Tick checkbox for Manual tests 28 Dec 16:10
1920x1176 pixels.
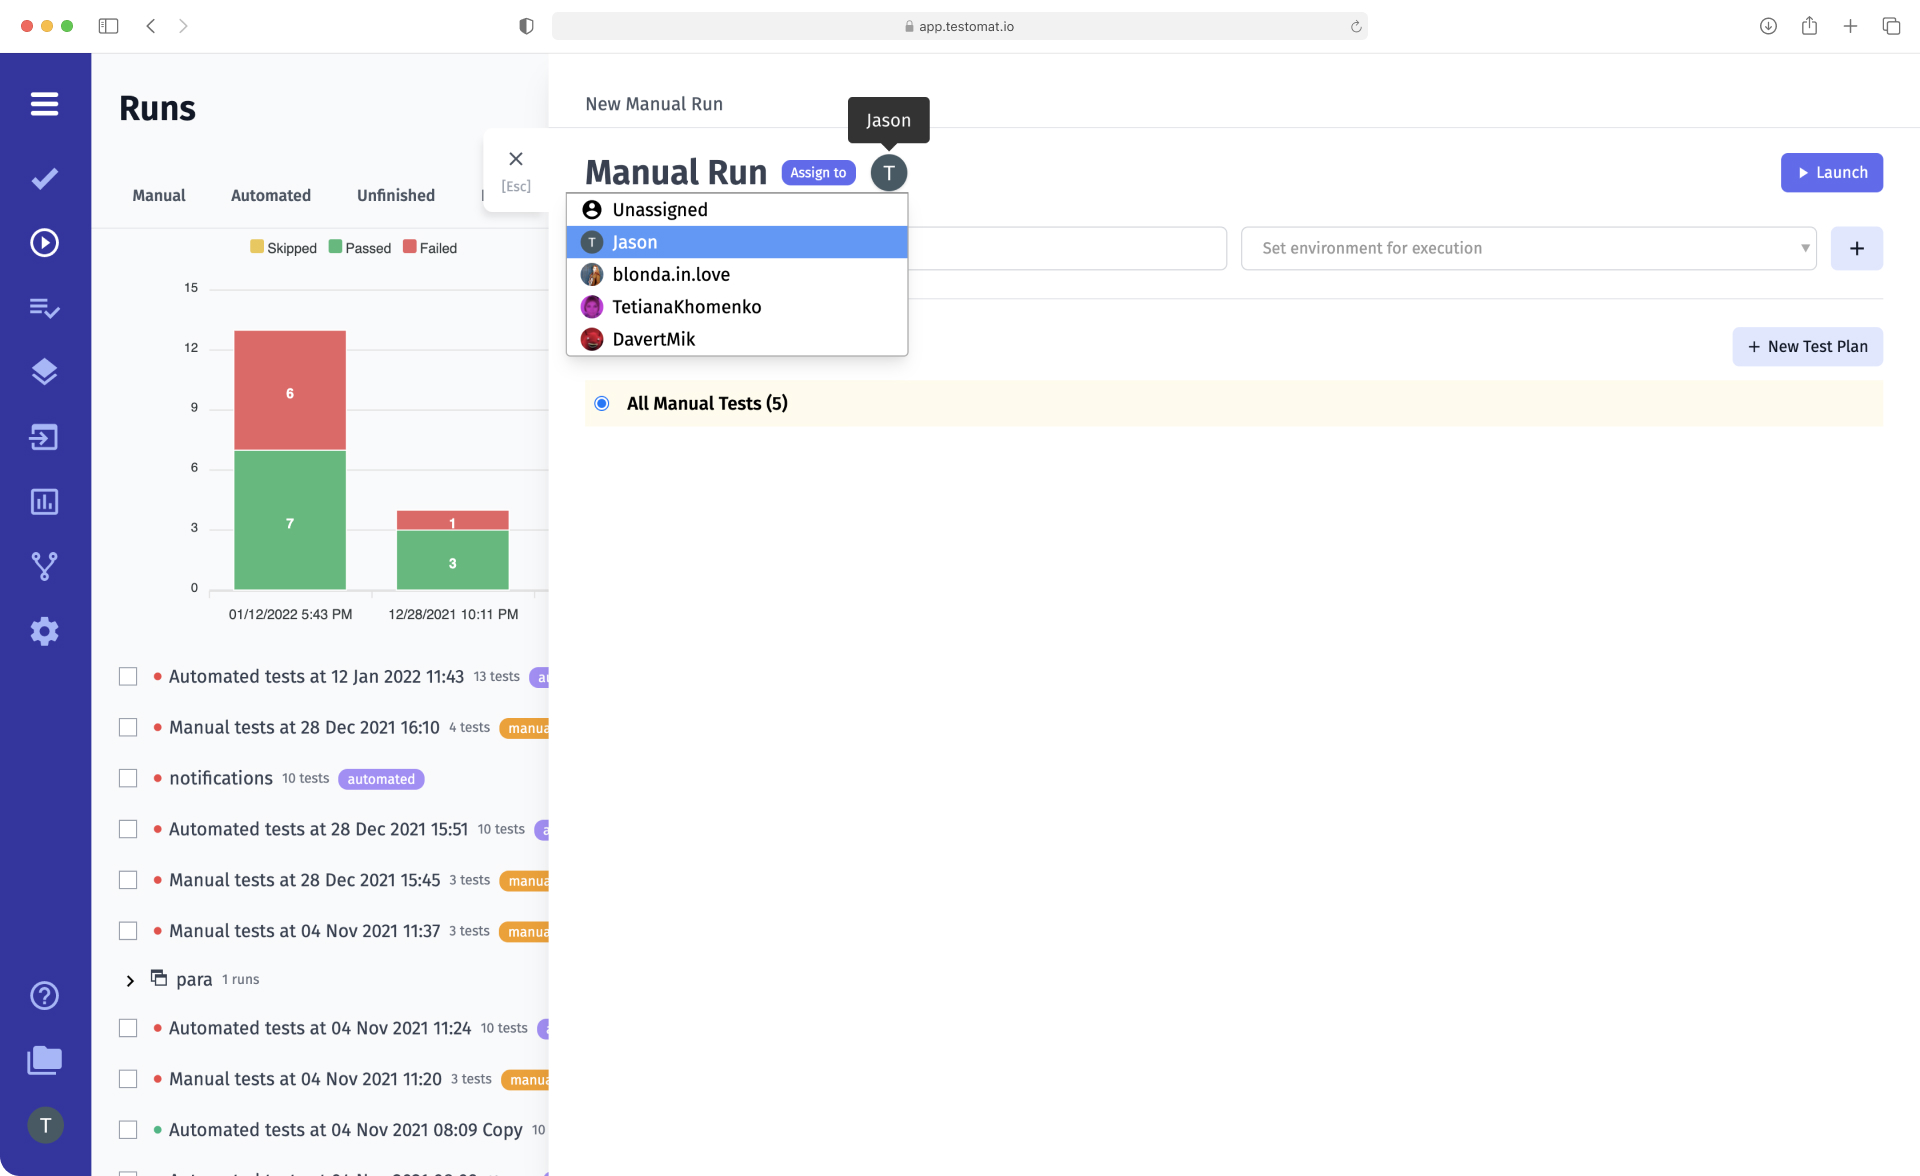[128, 727]
